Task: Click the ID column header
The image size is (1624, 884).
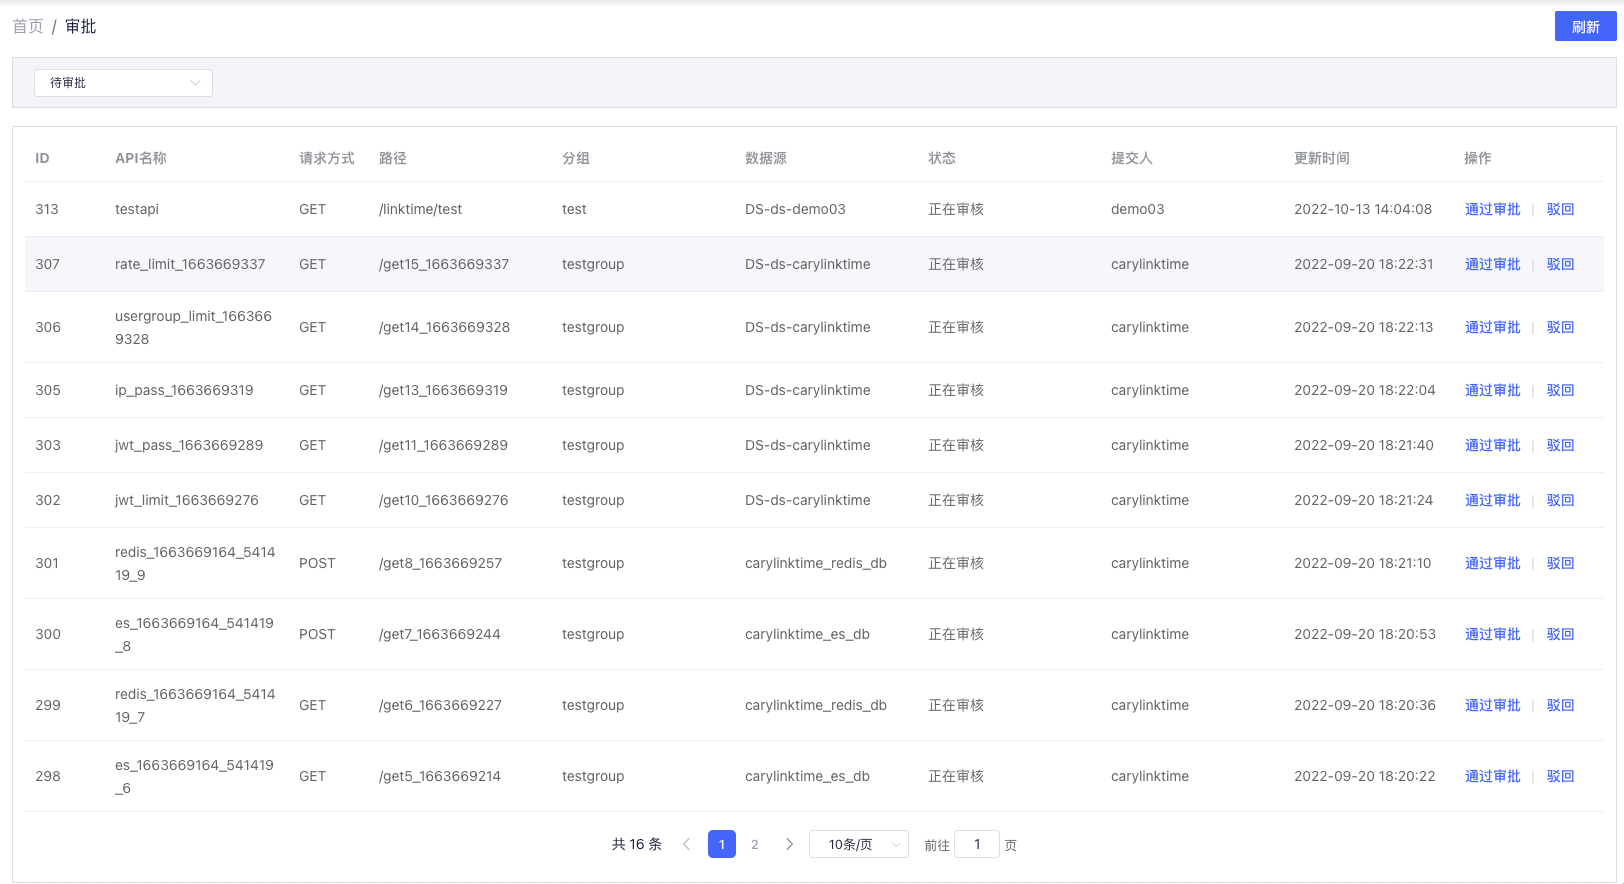Action: pyautogui.click(x=42, y=158)
